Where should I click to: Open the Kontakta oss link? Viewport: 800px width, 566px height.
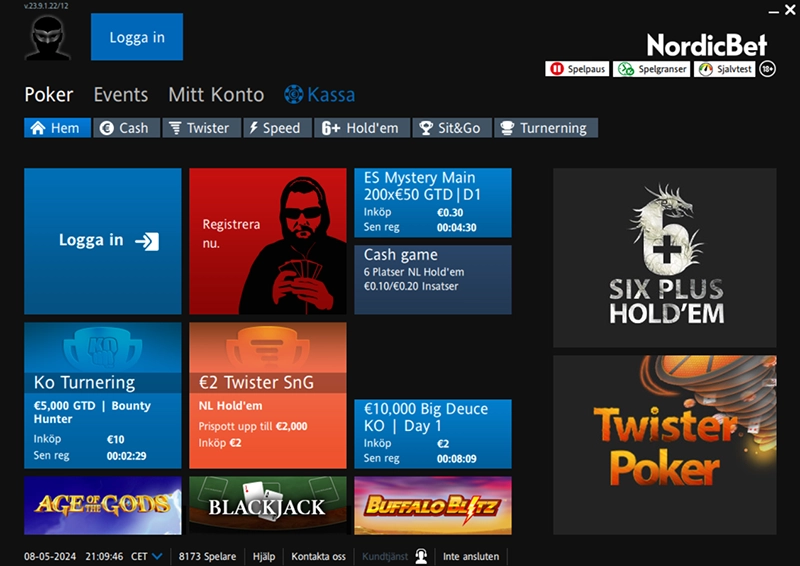pyautogui.click(x=318, y=556)
